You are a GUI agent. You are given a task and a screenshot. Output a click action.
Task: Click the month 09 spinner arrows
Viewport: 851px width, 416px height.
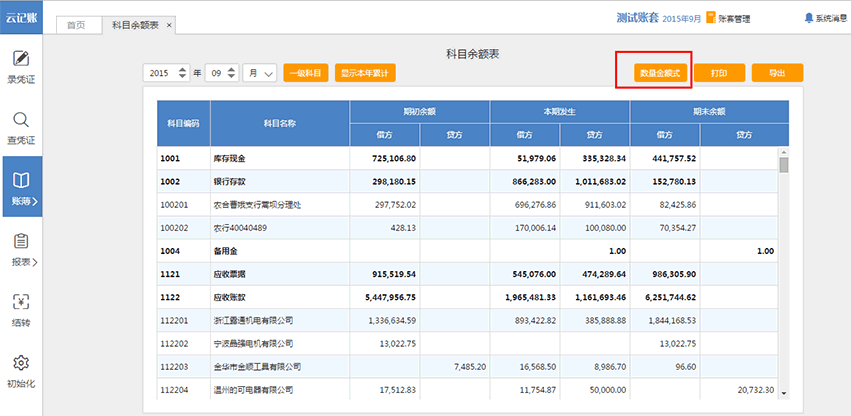(x=231, y=73)
